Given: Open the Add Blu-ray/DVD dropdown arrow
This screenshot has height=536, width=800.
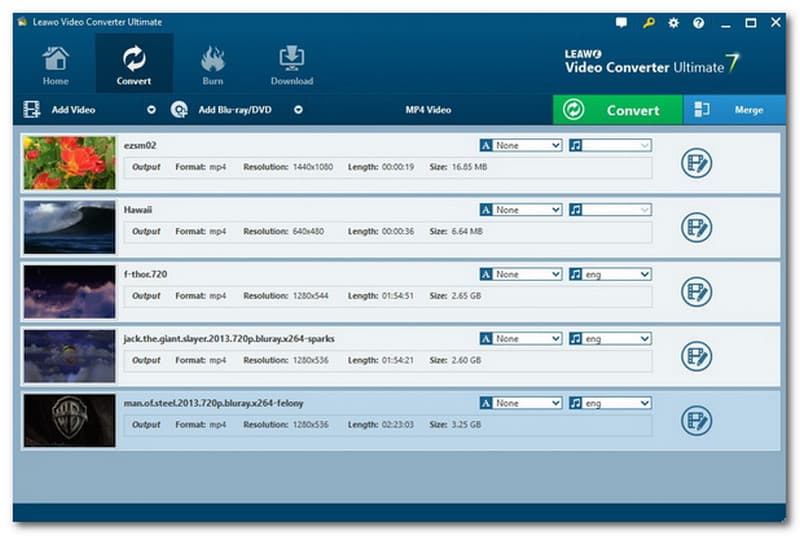Looking at the screenshot, I should pos(298,110).
